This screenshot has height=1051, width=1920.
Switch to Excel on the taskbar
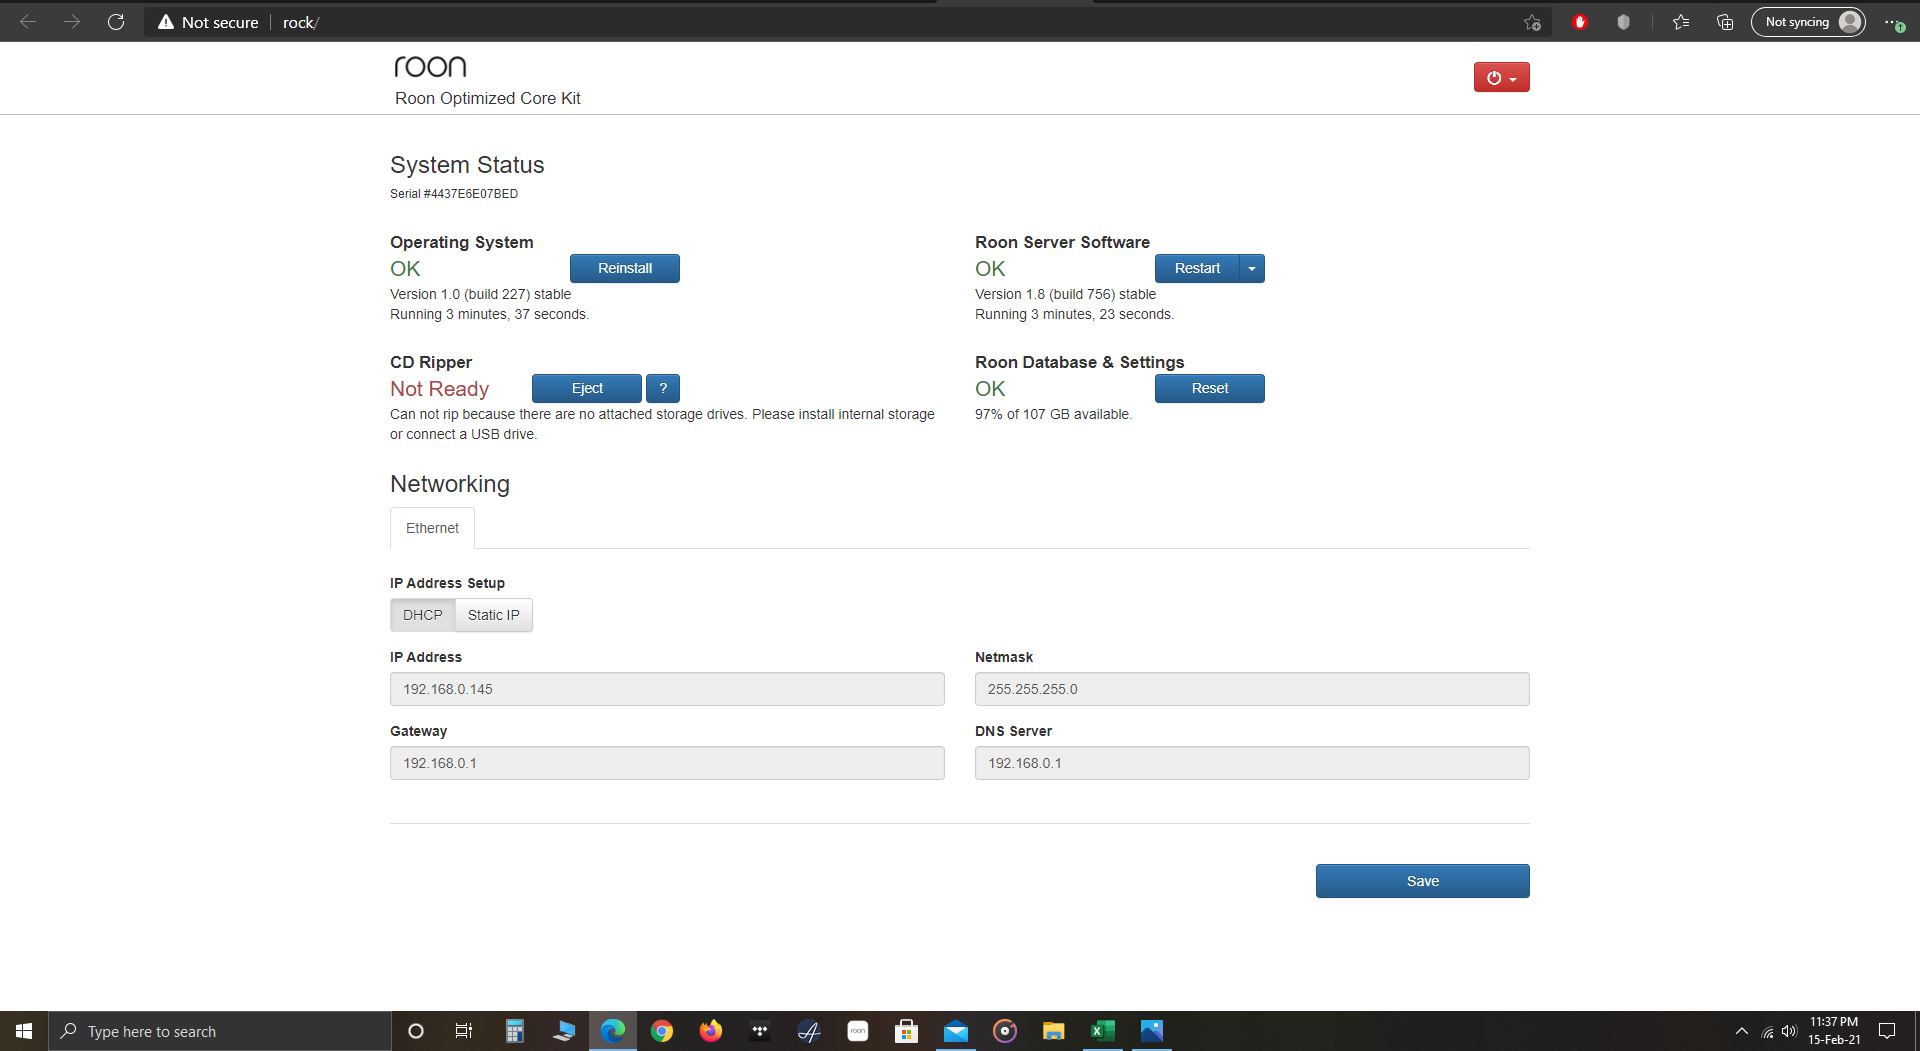pos(1103,1031)
